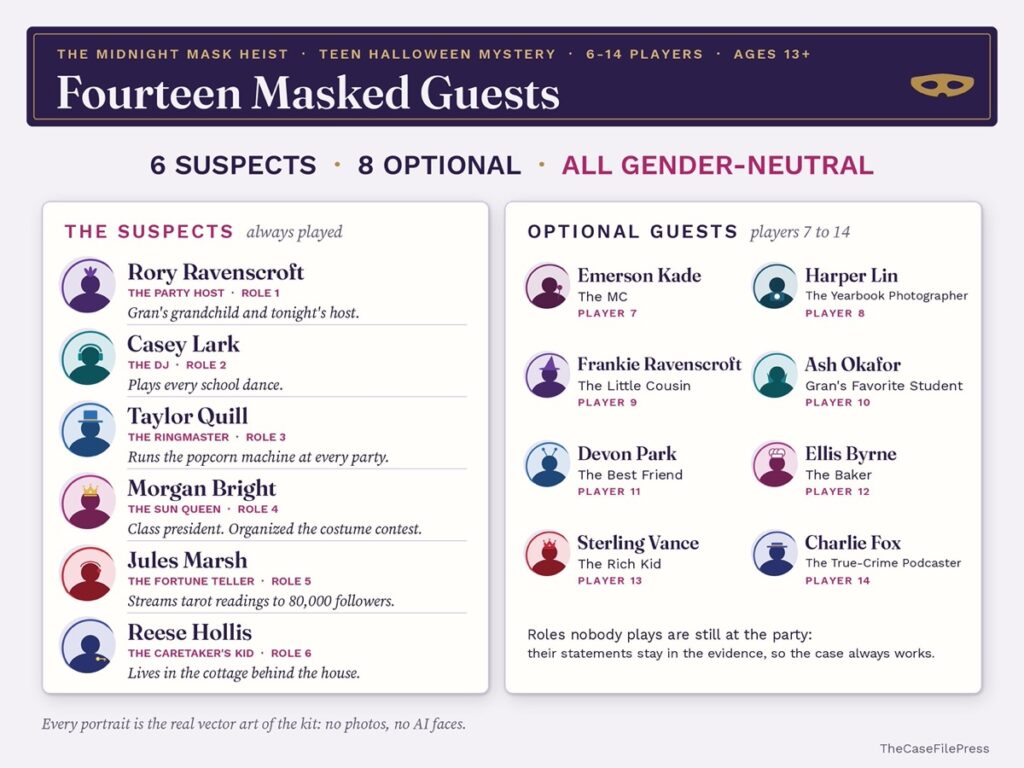Select Rory Ravenscroft's portrait icon
The height and width of the screenshot is (768, 1024).
point(88,285)
